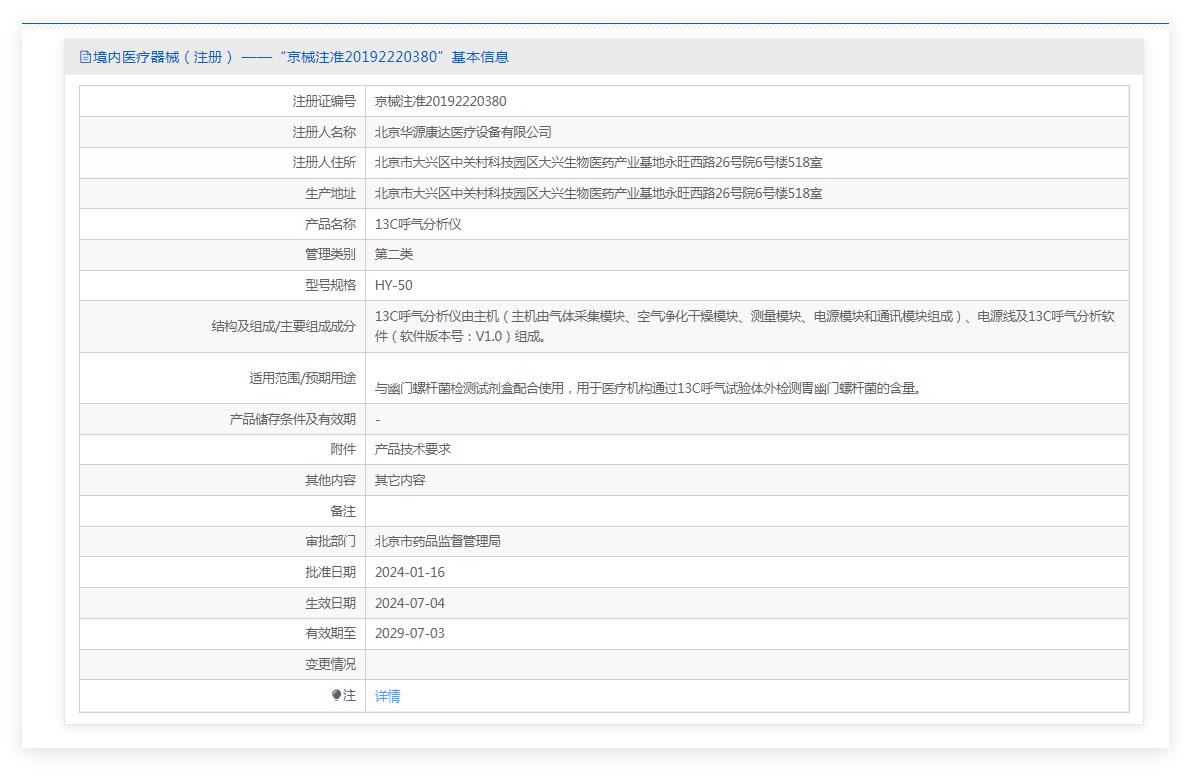Open the 详情 link in the last row

(x=387, y=696)
